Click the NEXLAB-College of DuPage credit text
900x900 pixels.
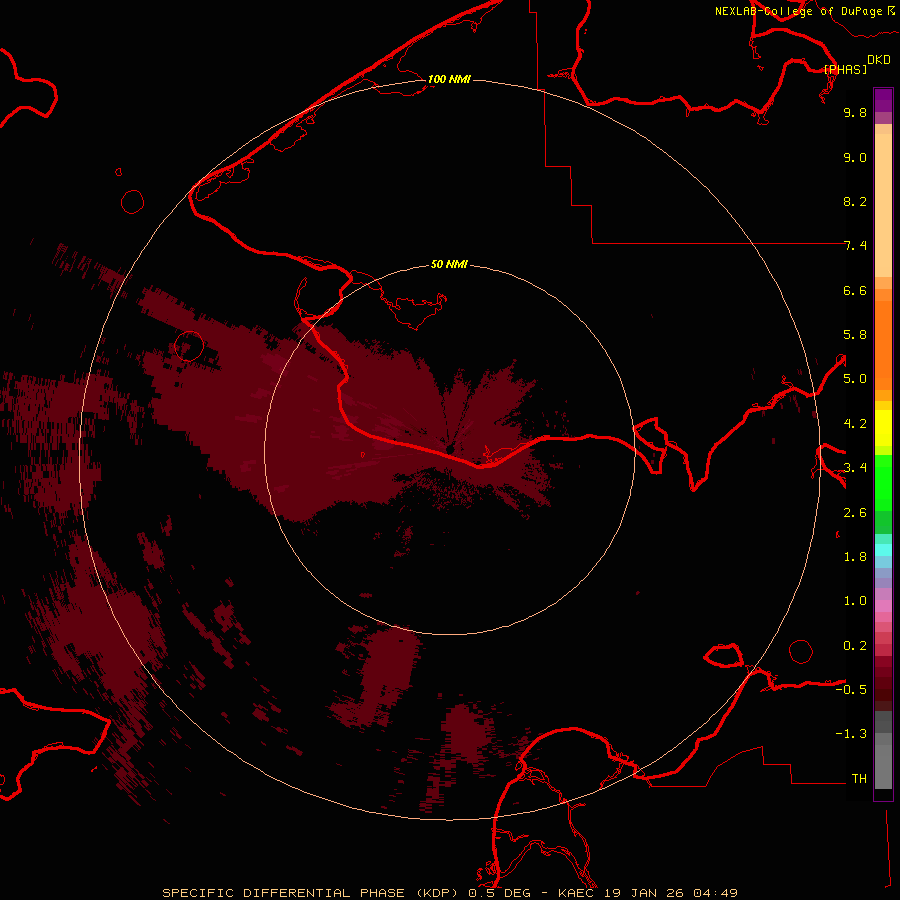click(804, 11)
